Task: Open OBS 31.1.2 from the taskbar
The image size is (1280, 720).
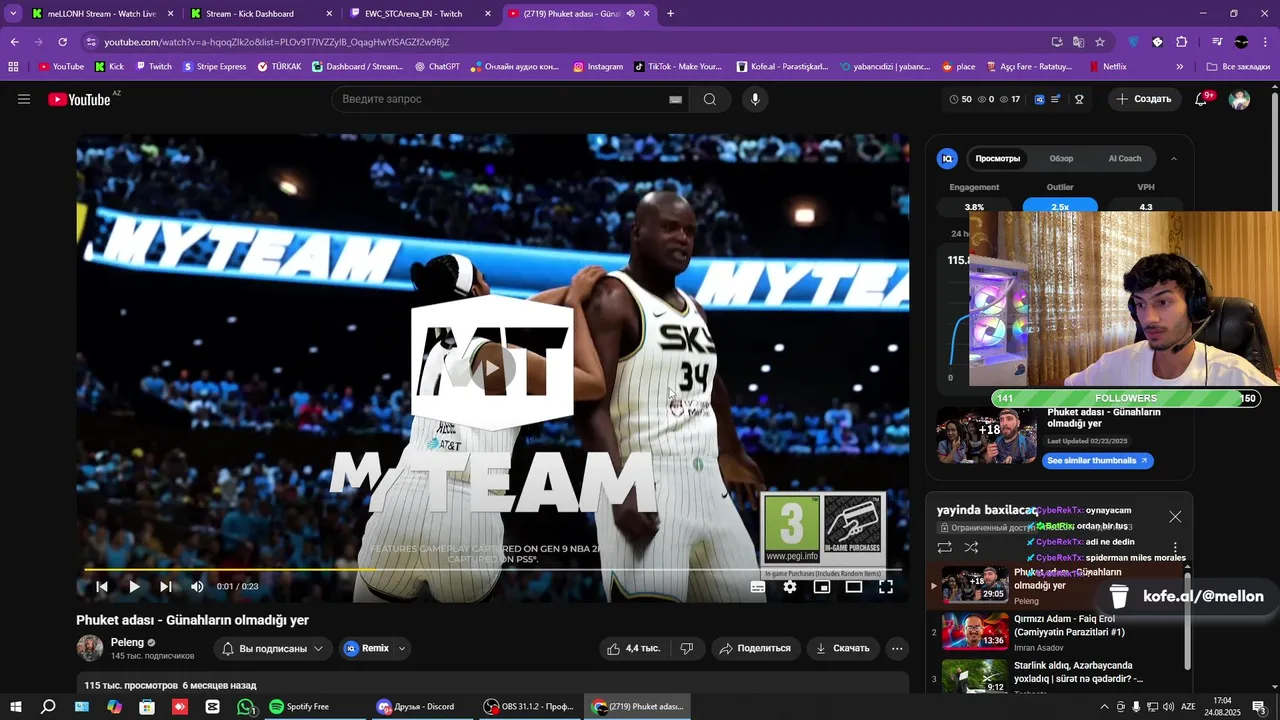Action: pyautogui.click(x=528, y=707)
